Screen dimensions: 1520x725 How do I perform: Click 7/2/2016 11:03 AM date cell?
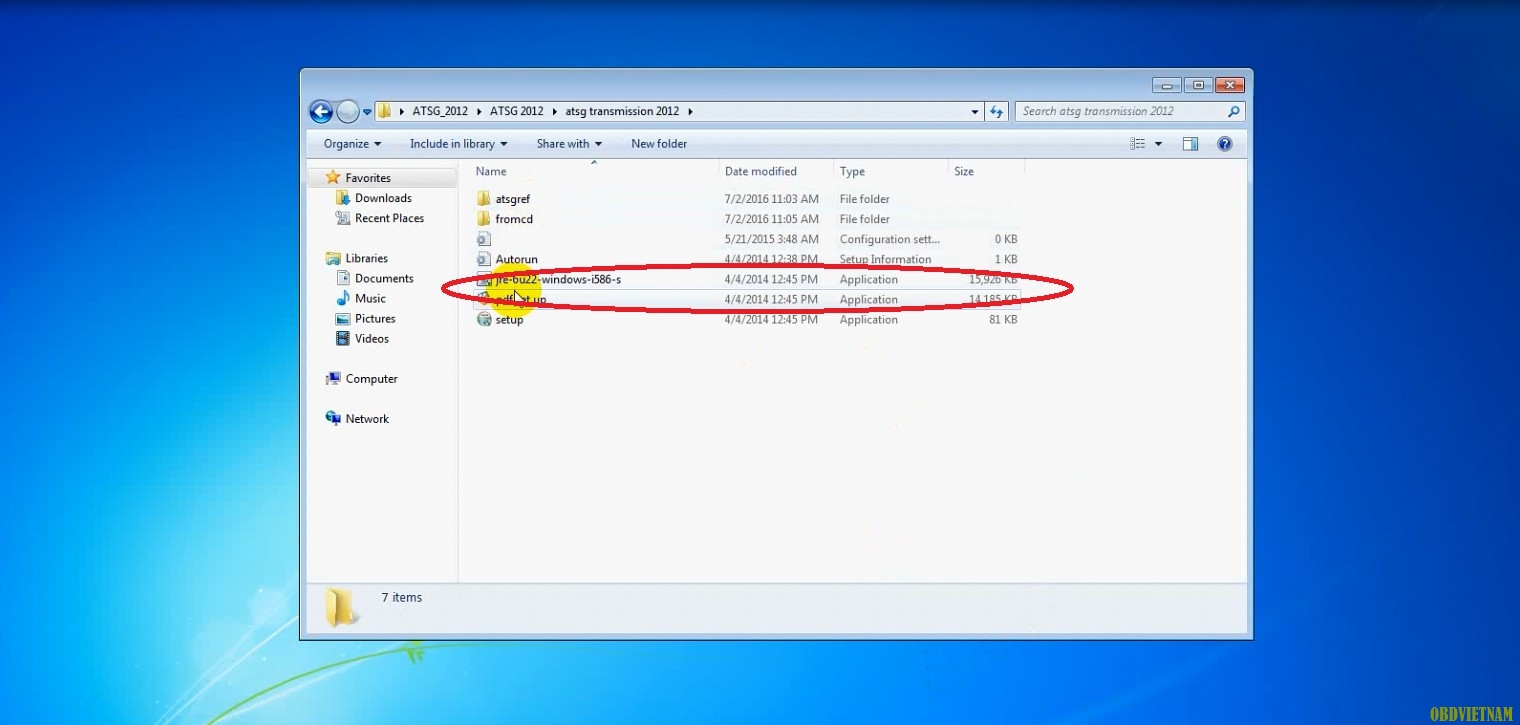pos(771,199)
